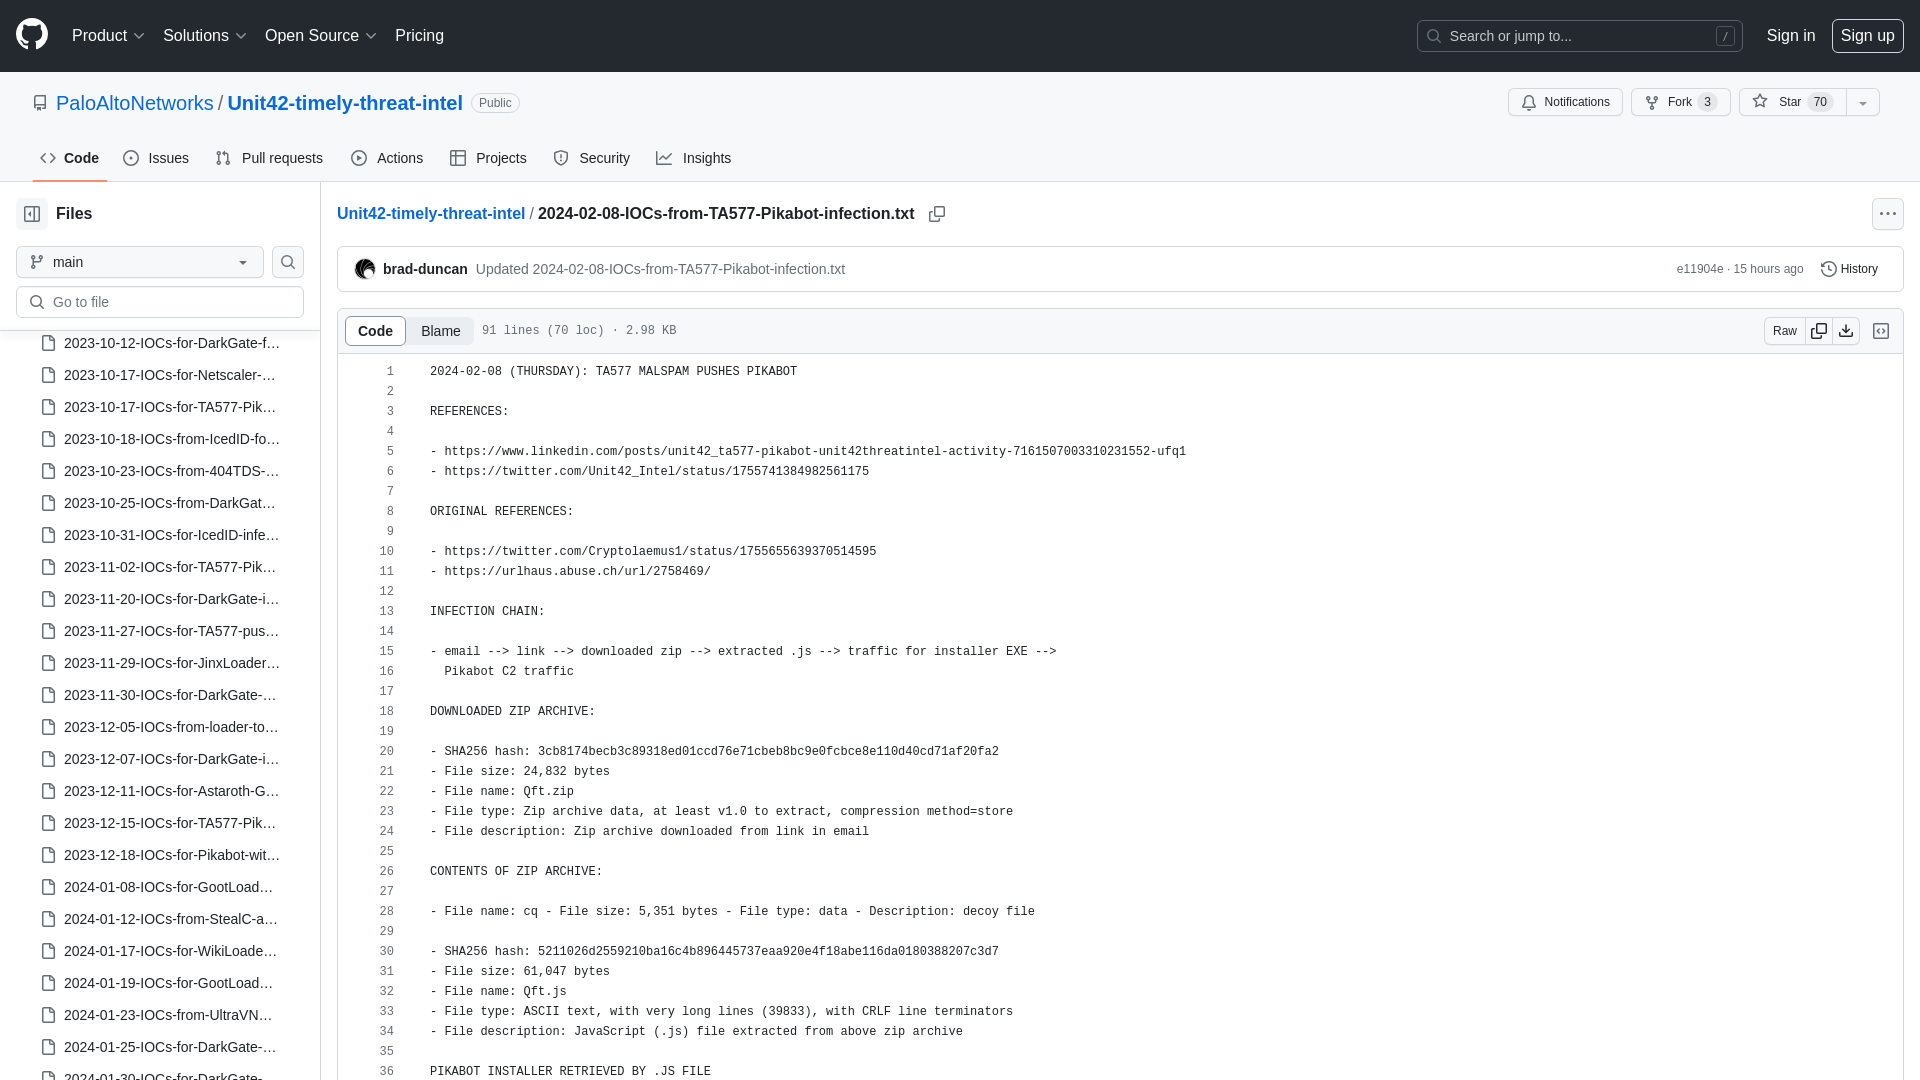Switch to the Blame view
Viewport: 1920px width, 1080px height.
[x=440, y=330]
